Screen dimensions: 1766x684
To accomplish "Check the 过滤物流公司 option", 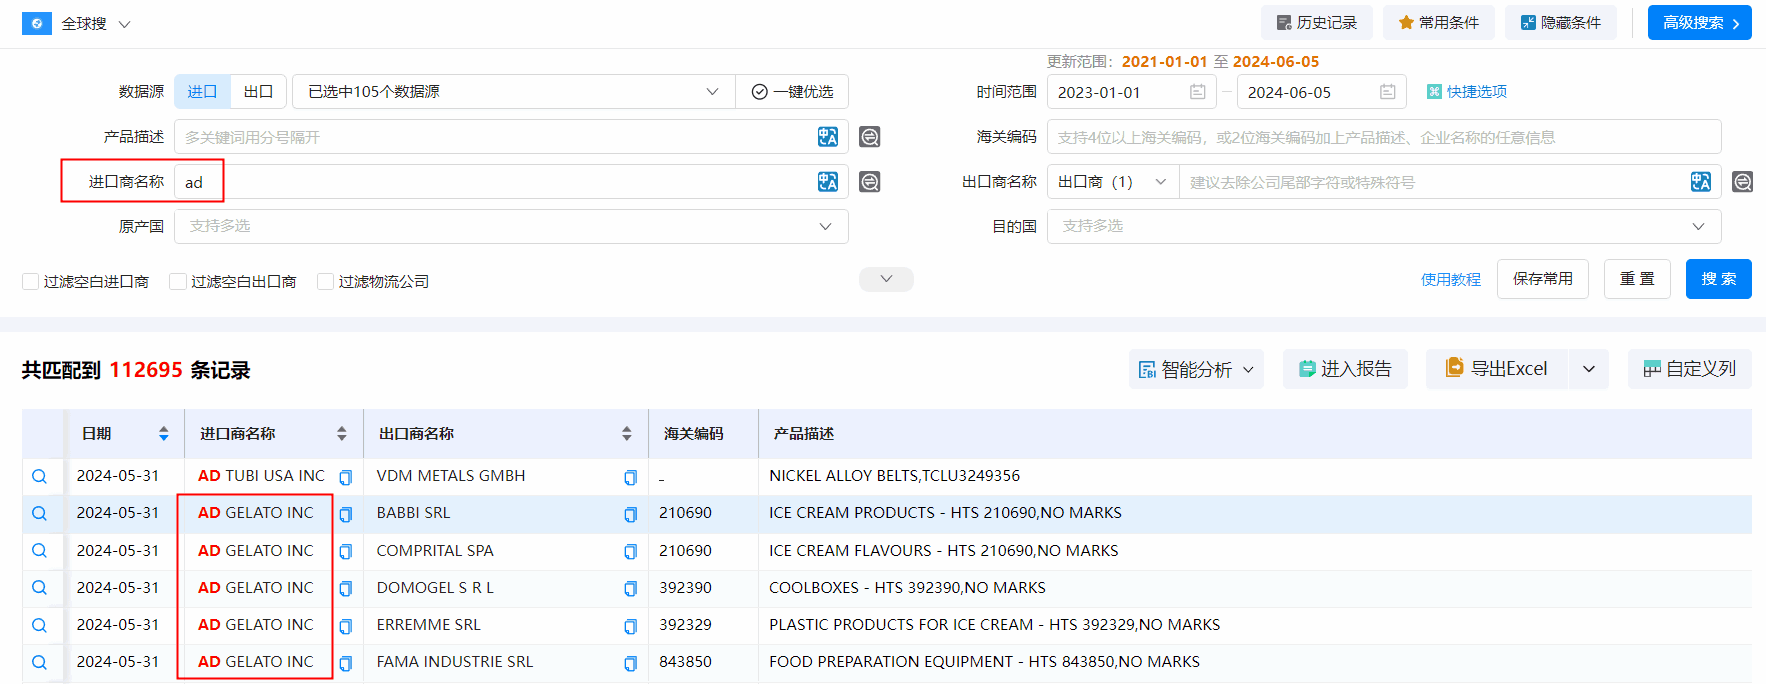I will click(325, 282).
